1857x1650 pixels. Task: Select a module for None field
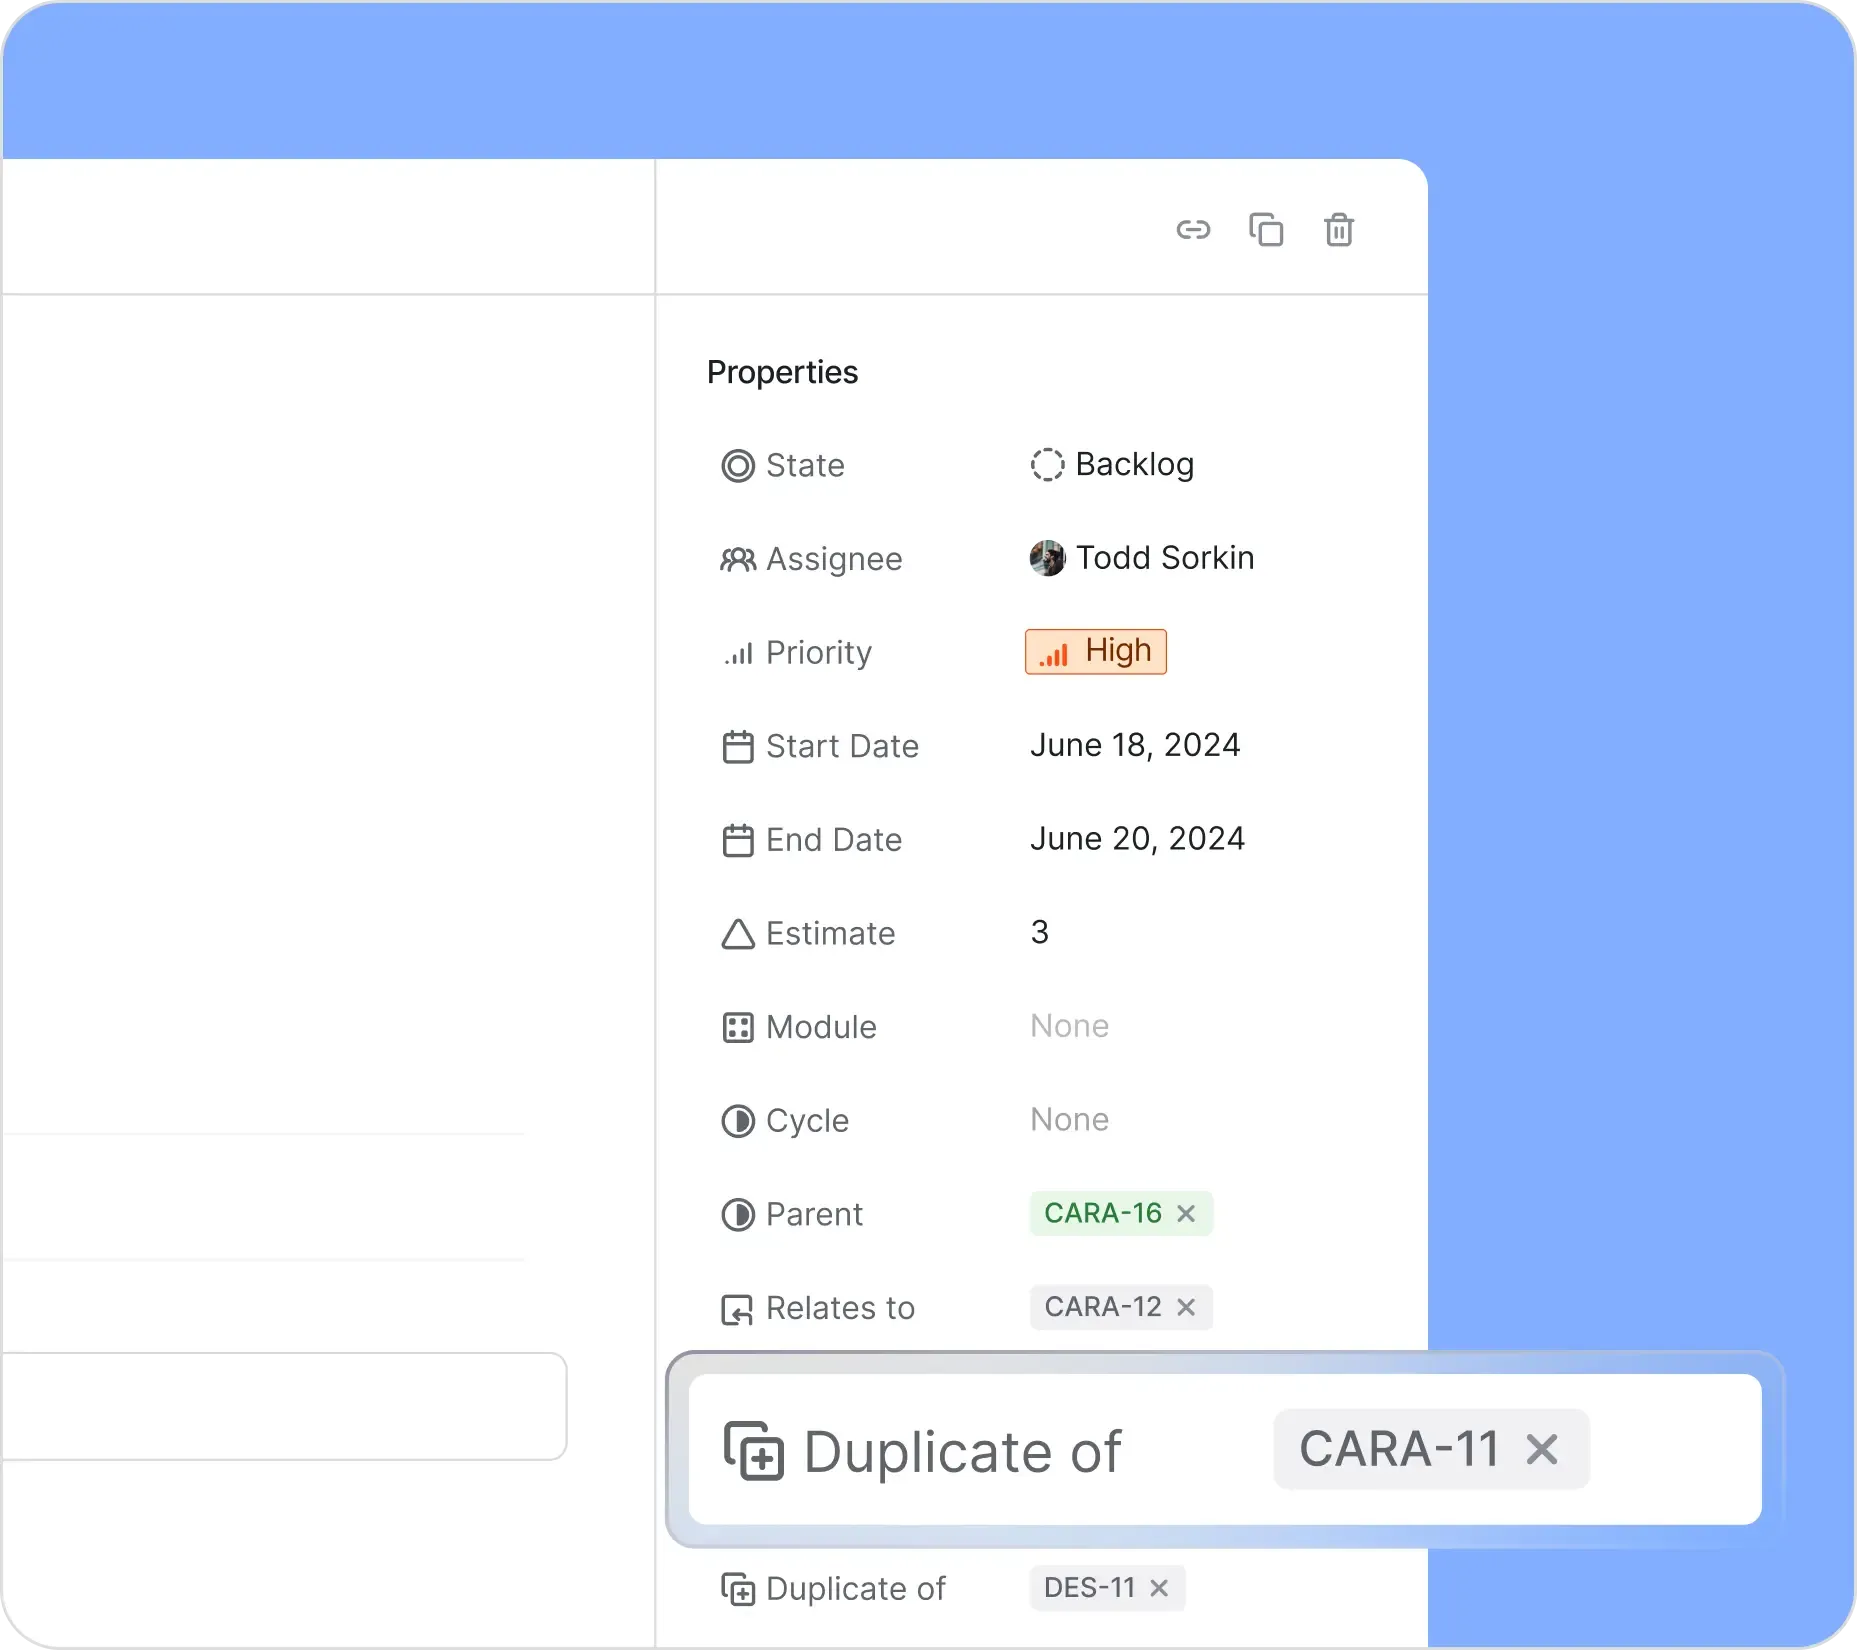(x=1069, y=1027)
